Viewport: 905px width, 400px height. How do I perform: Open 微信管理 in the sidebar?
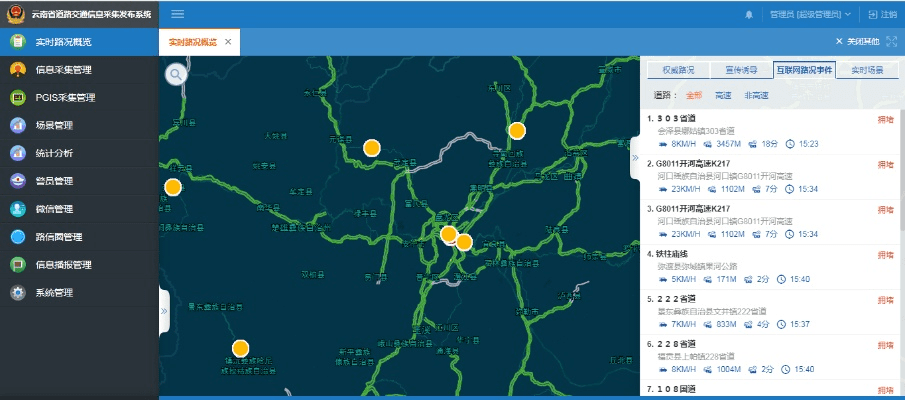[x=54, y=209]
